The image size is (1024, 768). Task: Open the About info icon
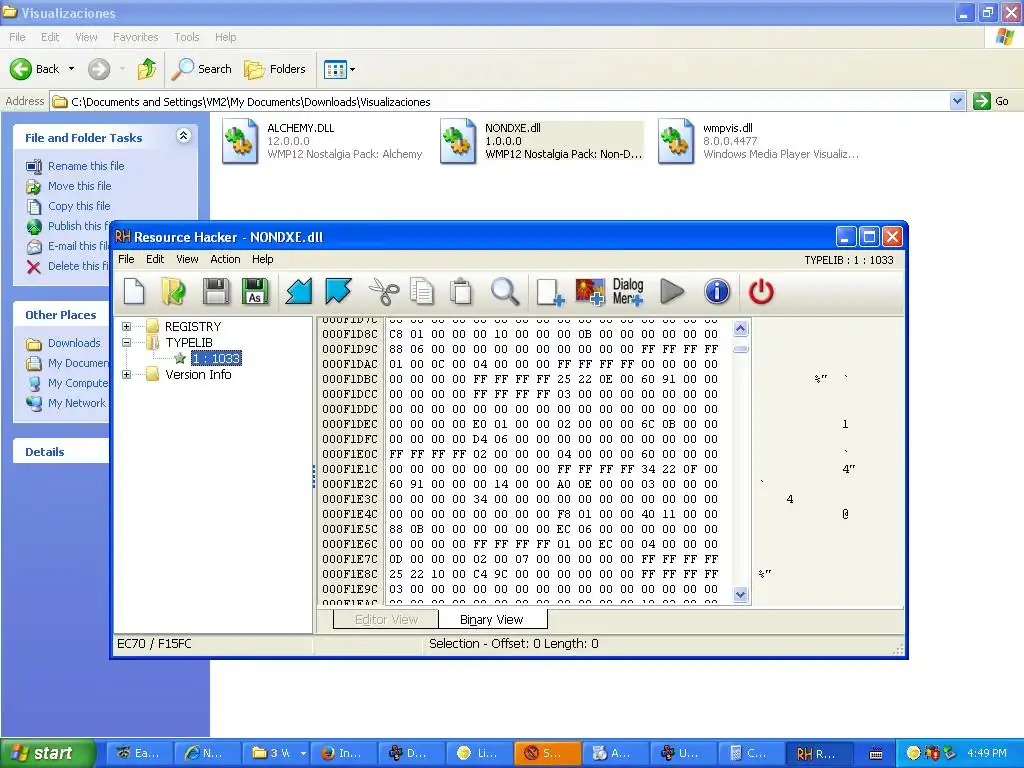tap(717, 291)
